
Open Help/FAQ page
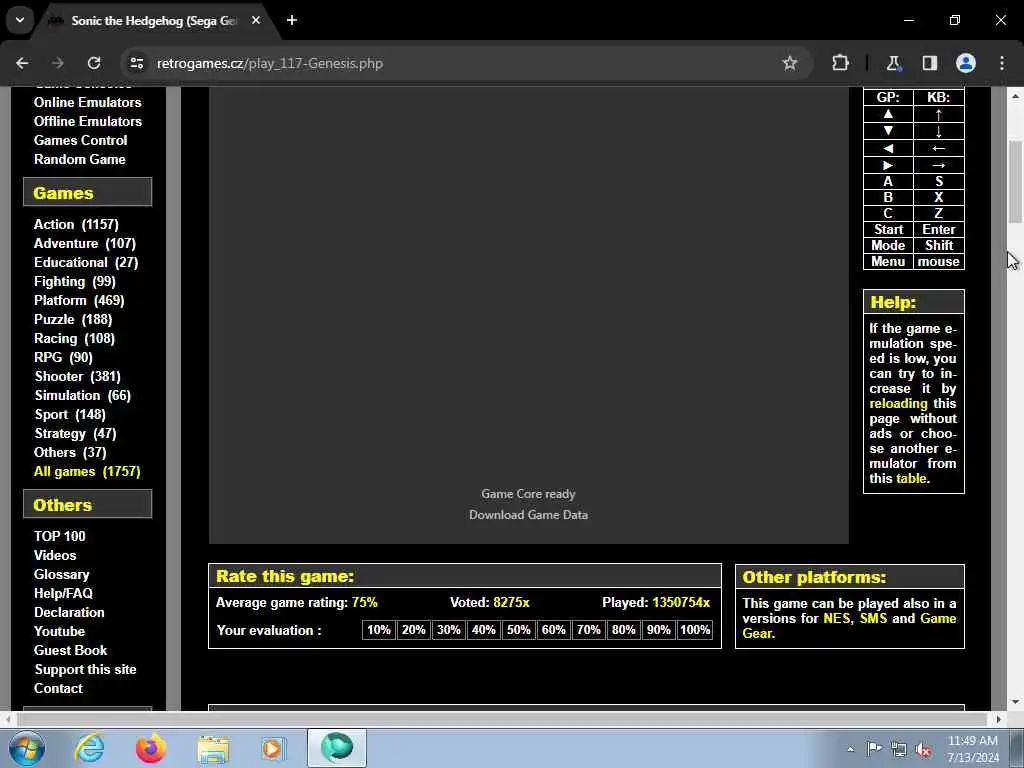[63, 592]
